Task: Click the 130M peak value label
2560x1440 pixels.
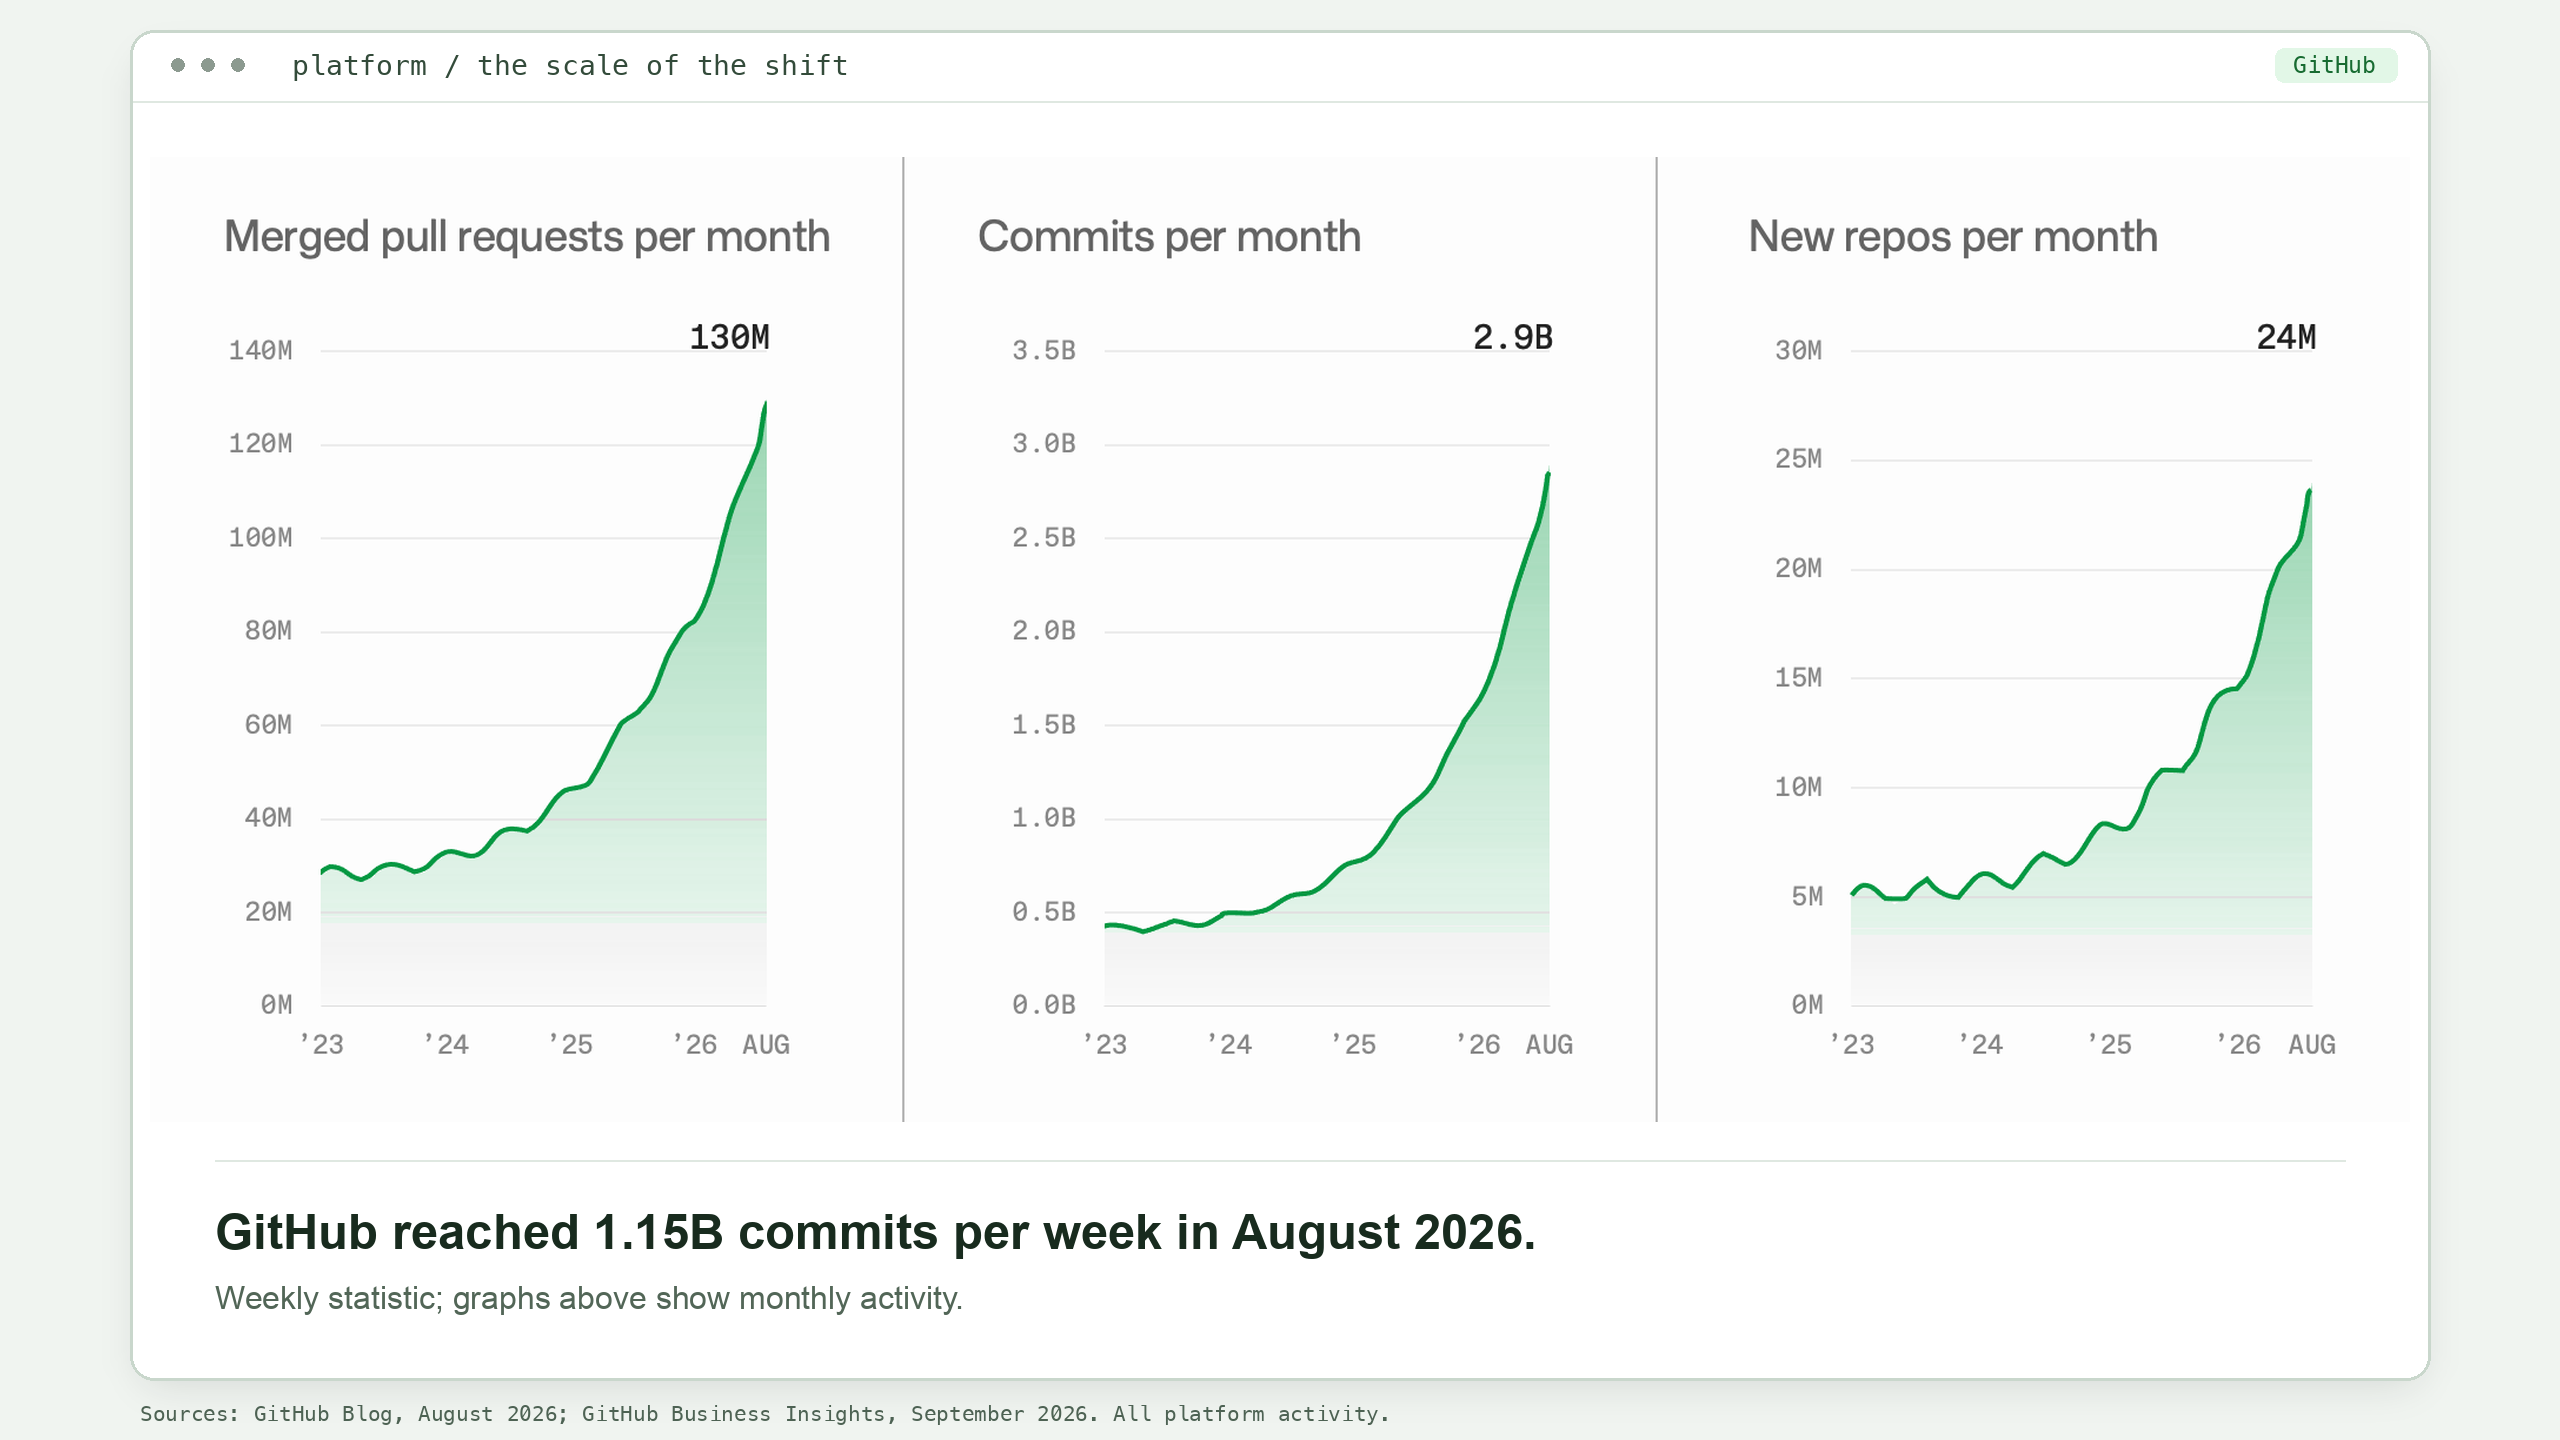Action: [x=729, y=338]
